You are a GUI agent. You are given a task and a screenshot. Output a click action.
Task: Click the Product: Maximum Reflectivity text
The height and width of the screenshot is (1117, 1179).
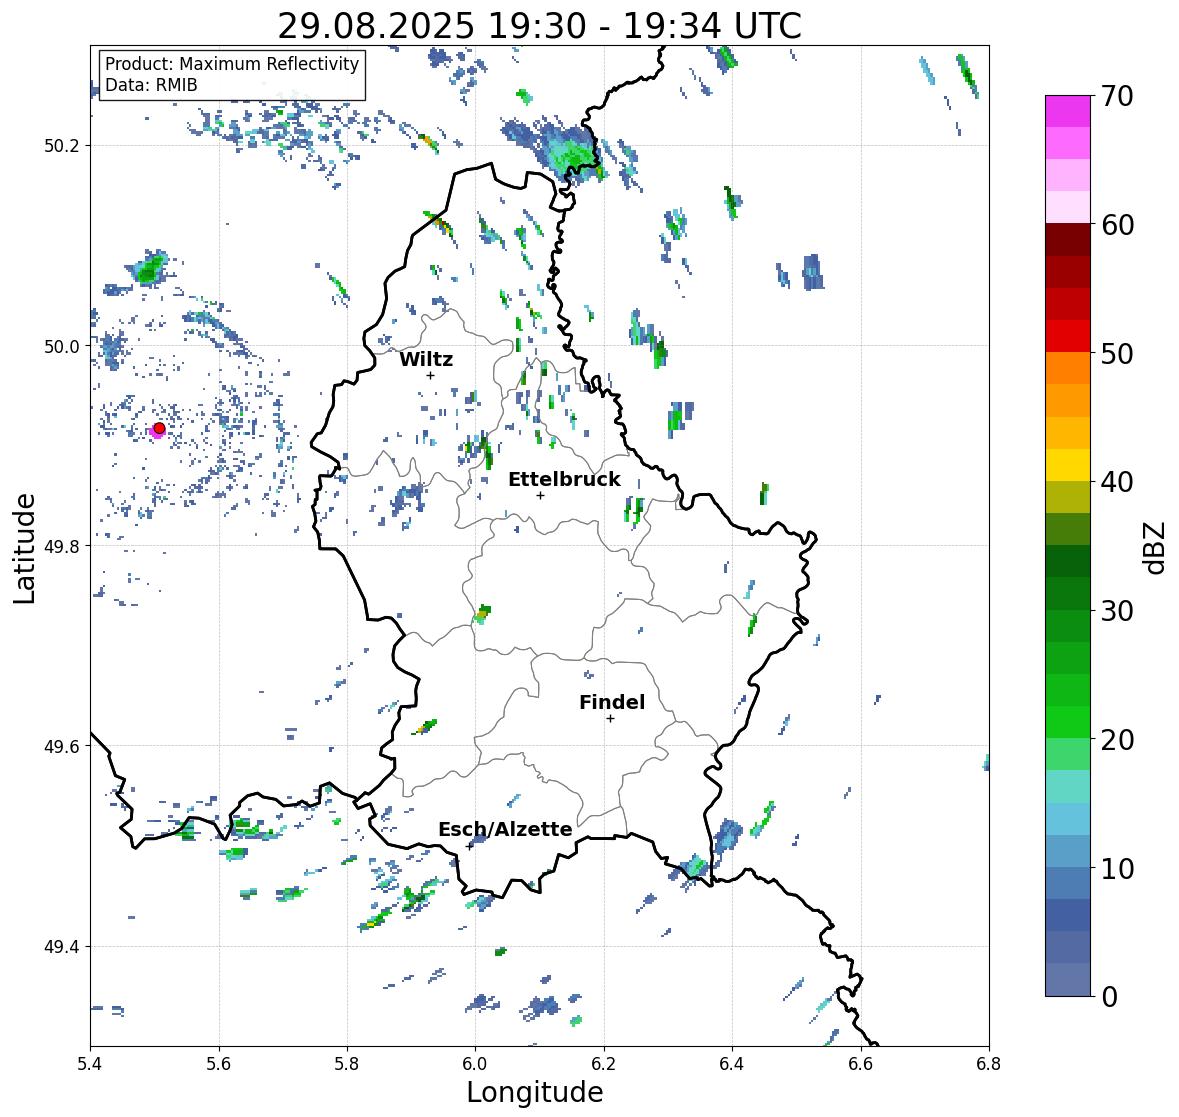pyautogui.click(x=232, y=64)
